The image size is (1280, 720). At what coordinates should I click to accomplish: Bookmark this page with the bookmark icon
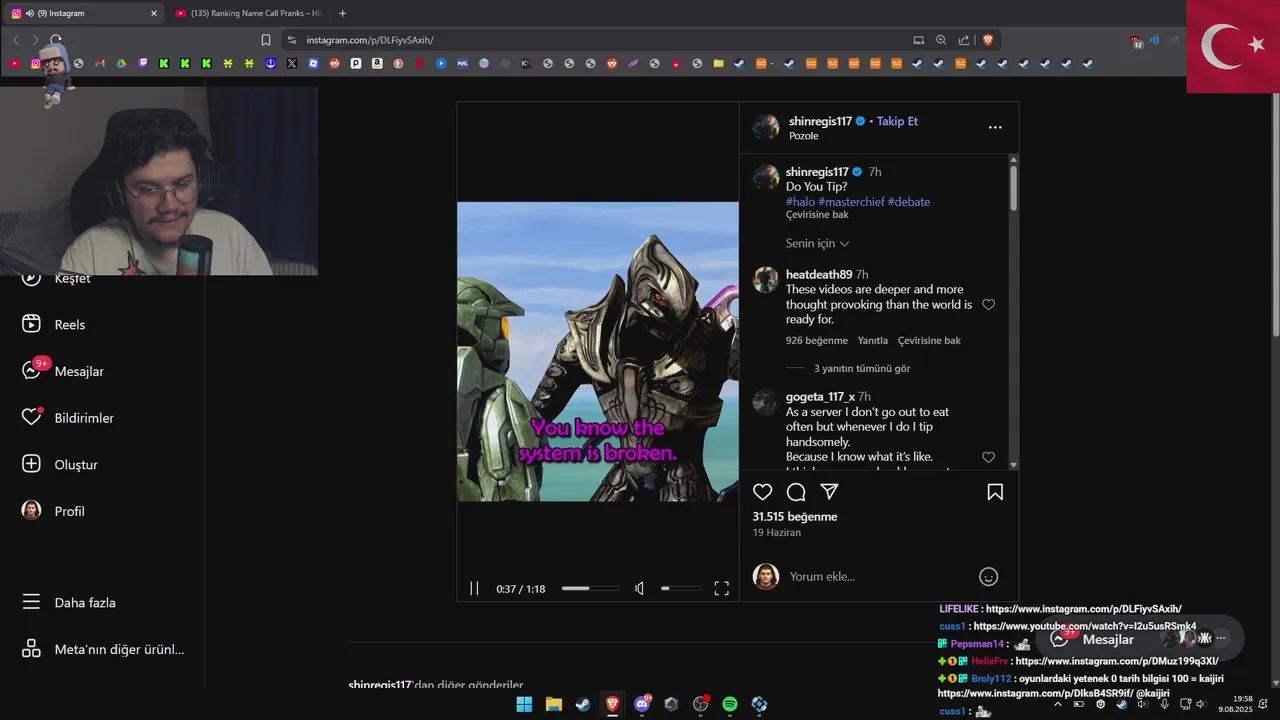click(x=266, y=40)
